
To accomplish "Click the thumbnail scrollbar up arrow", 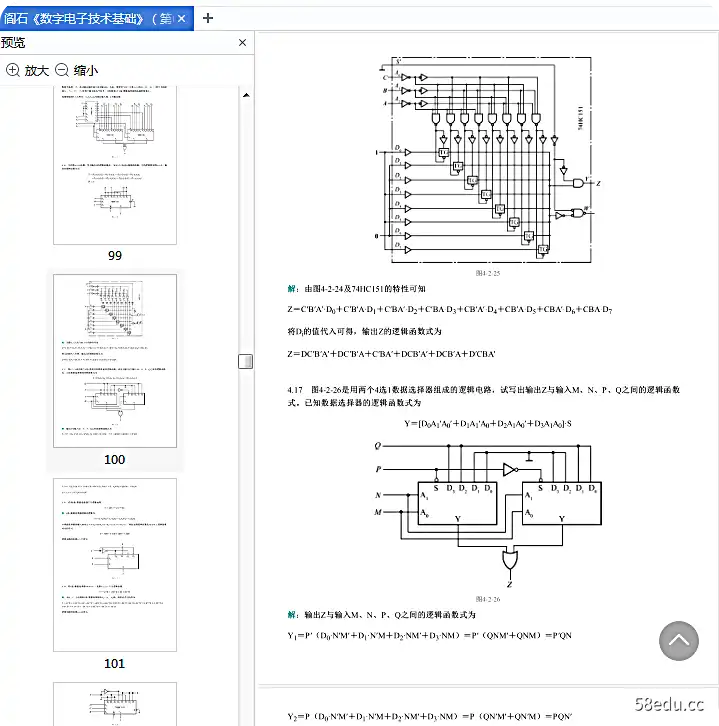I will click(x=246, y=95).
